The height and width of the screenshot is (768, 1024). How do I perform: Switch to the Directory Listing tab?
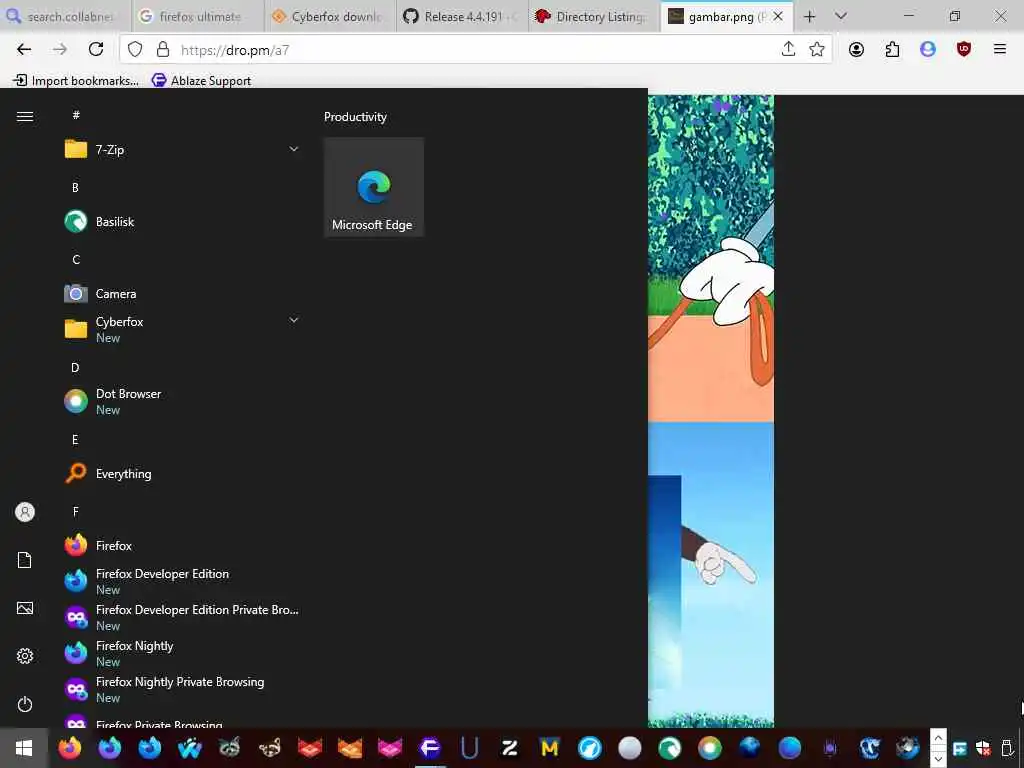tap(594, 16)
